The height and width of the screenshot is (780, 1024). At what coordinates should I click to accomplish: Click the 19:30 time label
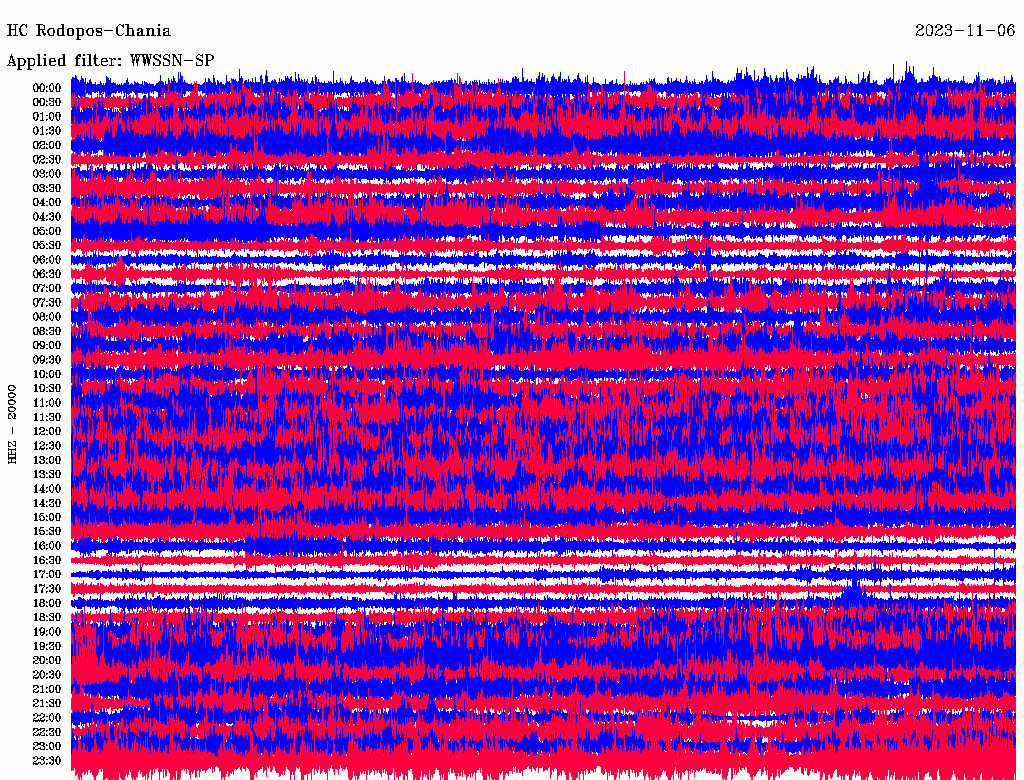(46, 646)
